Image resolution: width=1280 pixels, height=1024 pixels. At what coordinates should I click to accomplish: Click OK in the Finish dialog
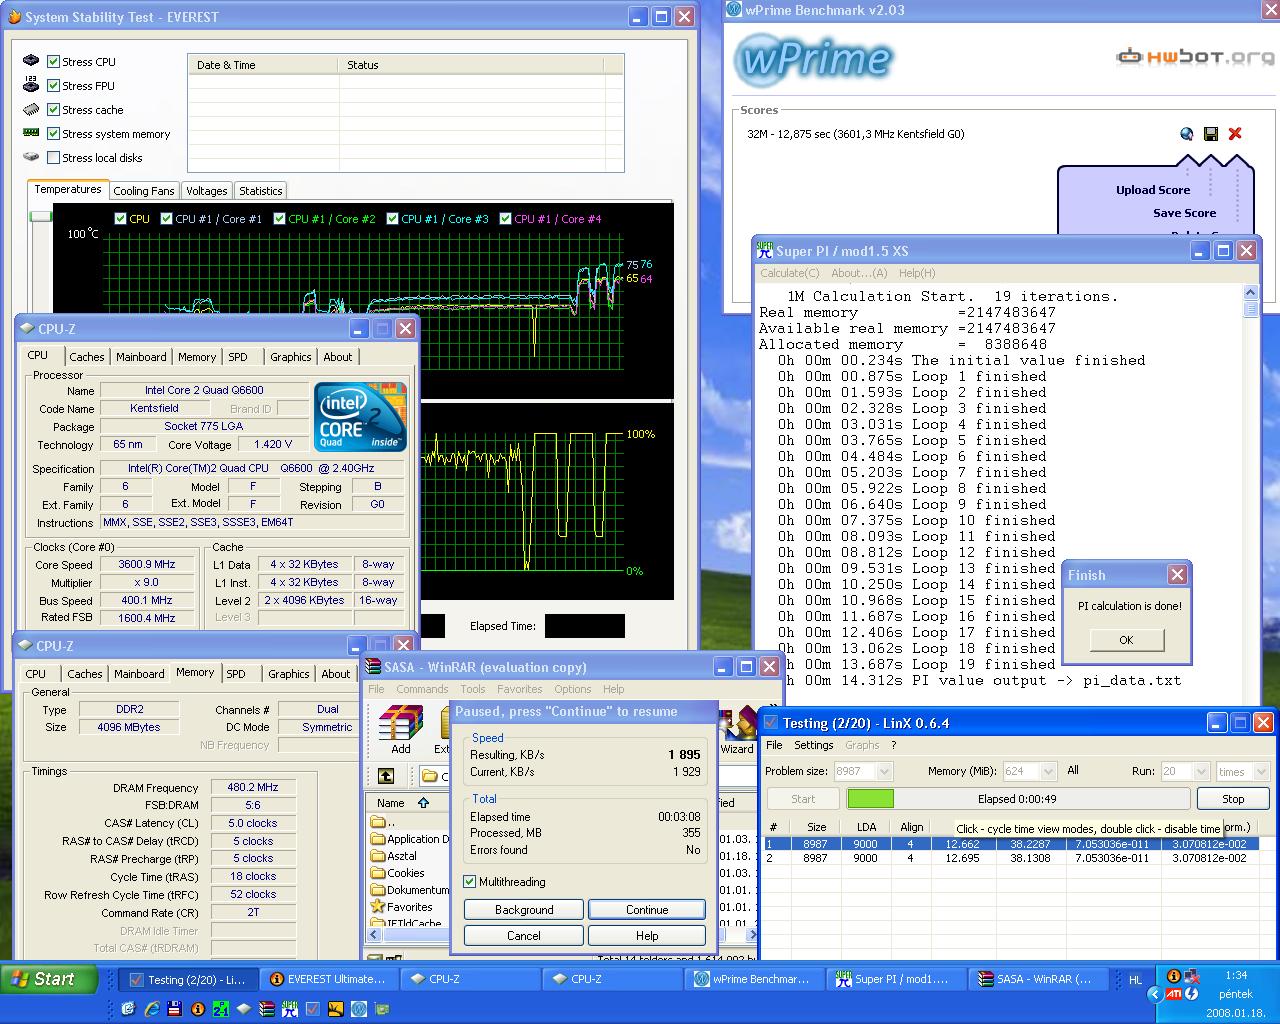pyautogui.click(x=1126, y=640)
